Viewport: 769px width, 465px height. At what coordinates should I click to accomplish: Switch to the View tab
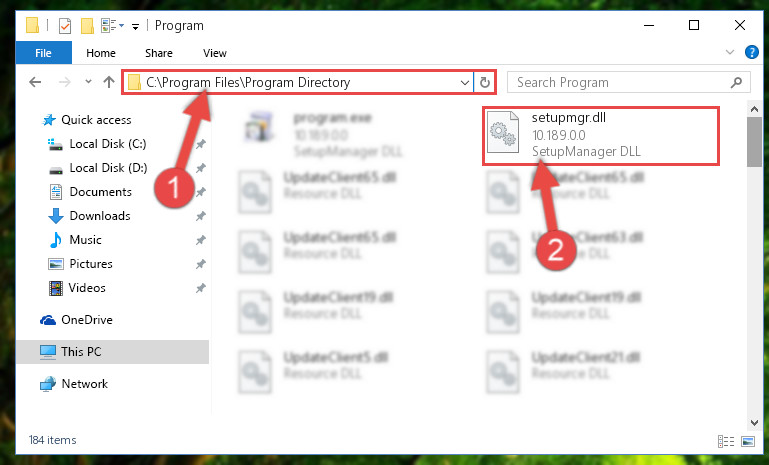[x=215, y=53]
